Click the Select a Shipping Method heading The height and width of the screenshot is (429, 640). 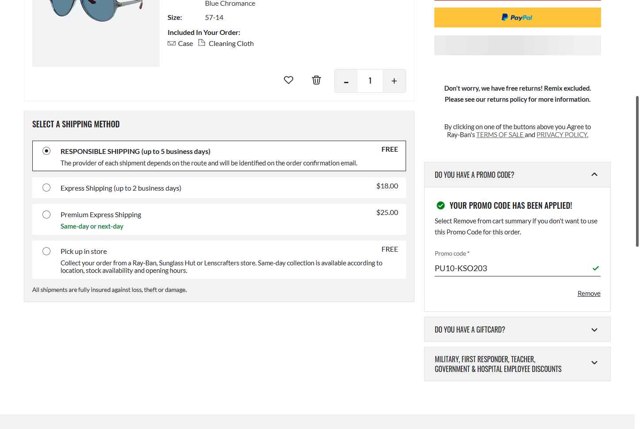tap(76, 124)
